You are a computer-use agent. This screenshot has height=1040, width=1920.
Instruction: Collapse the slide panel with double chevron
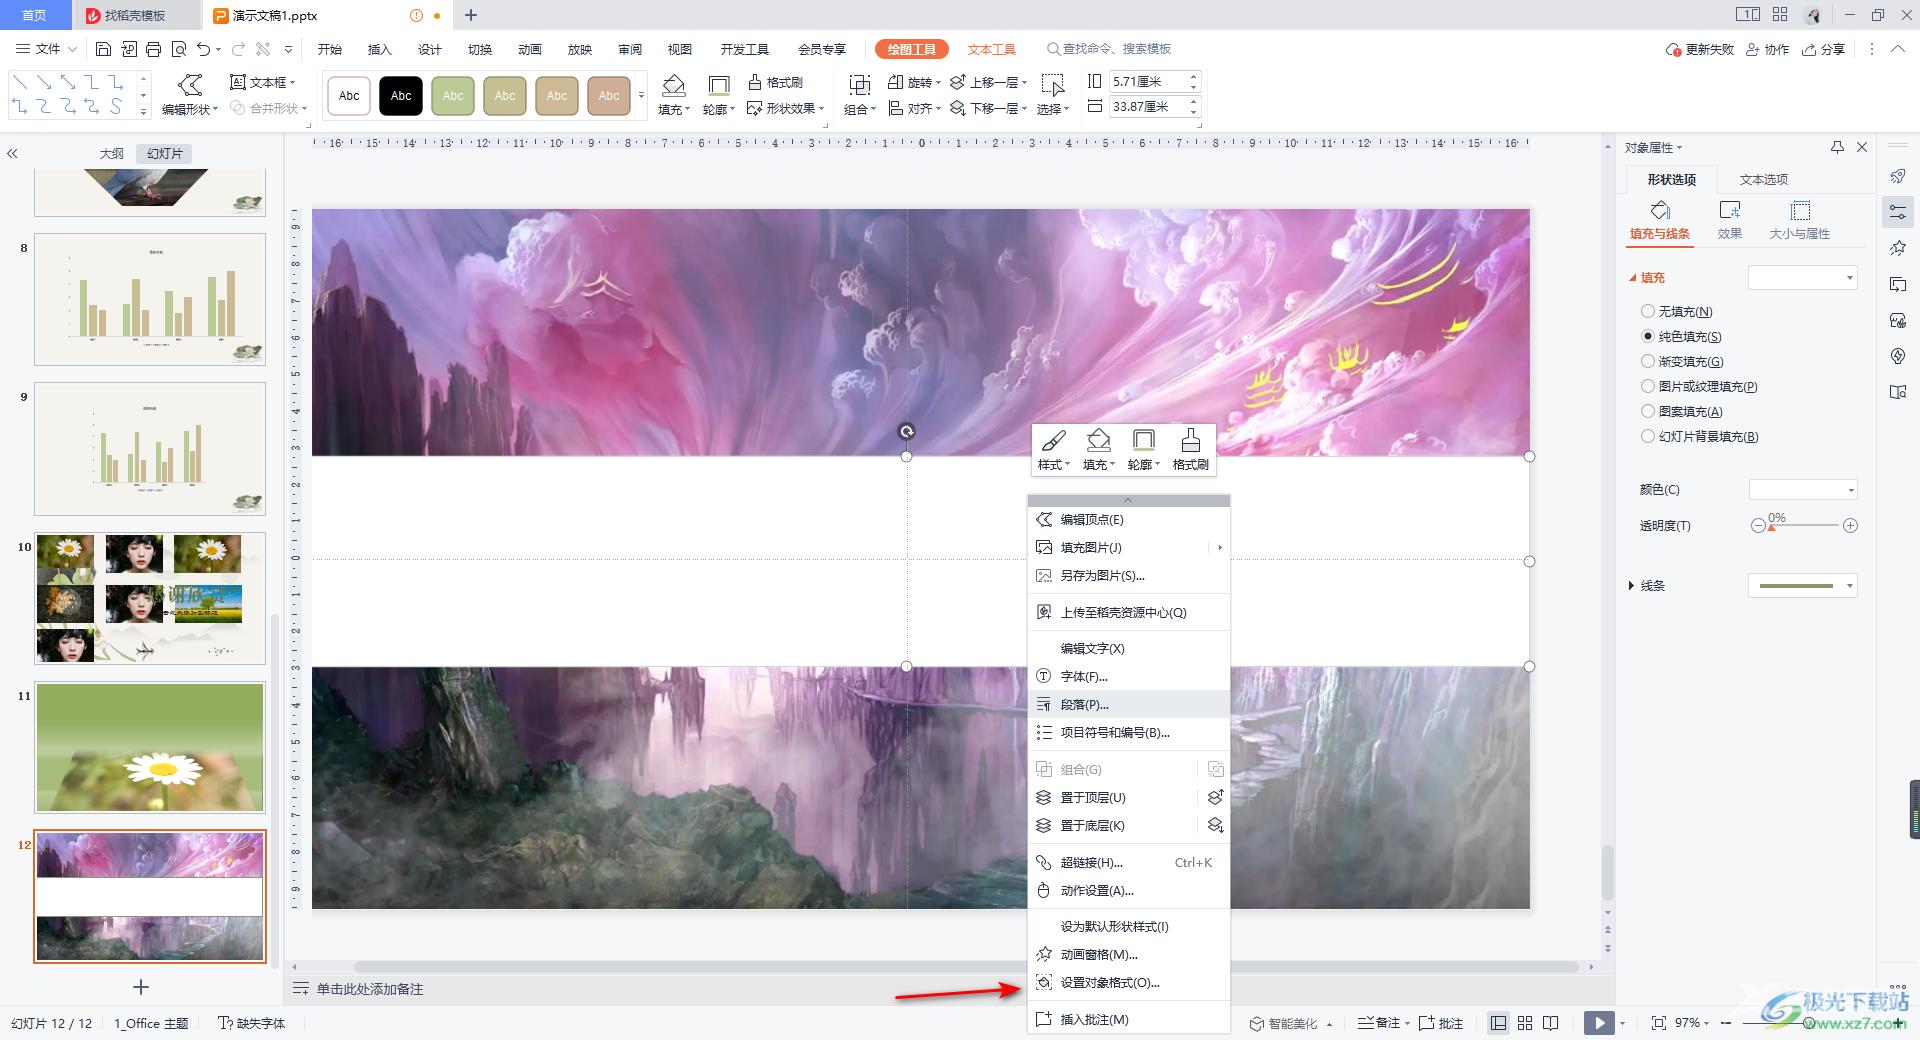pos(13,153)
